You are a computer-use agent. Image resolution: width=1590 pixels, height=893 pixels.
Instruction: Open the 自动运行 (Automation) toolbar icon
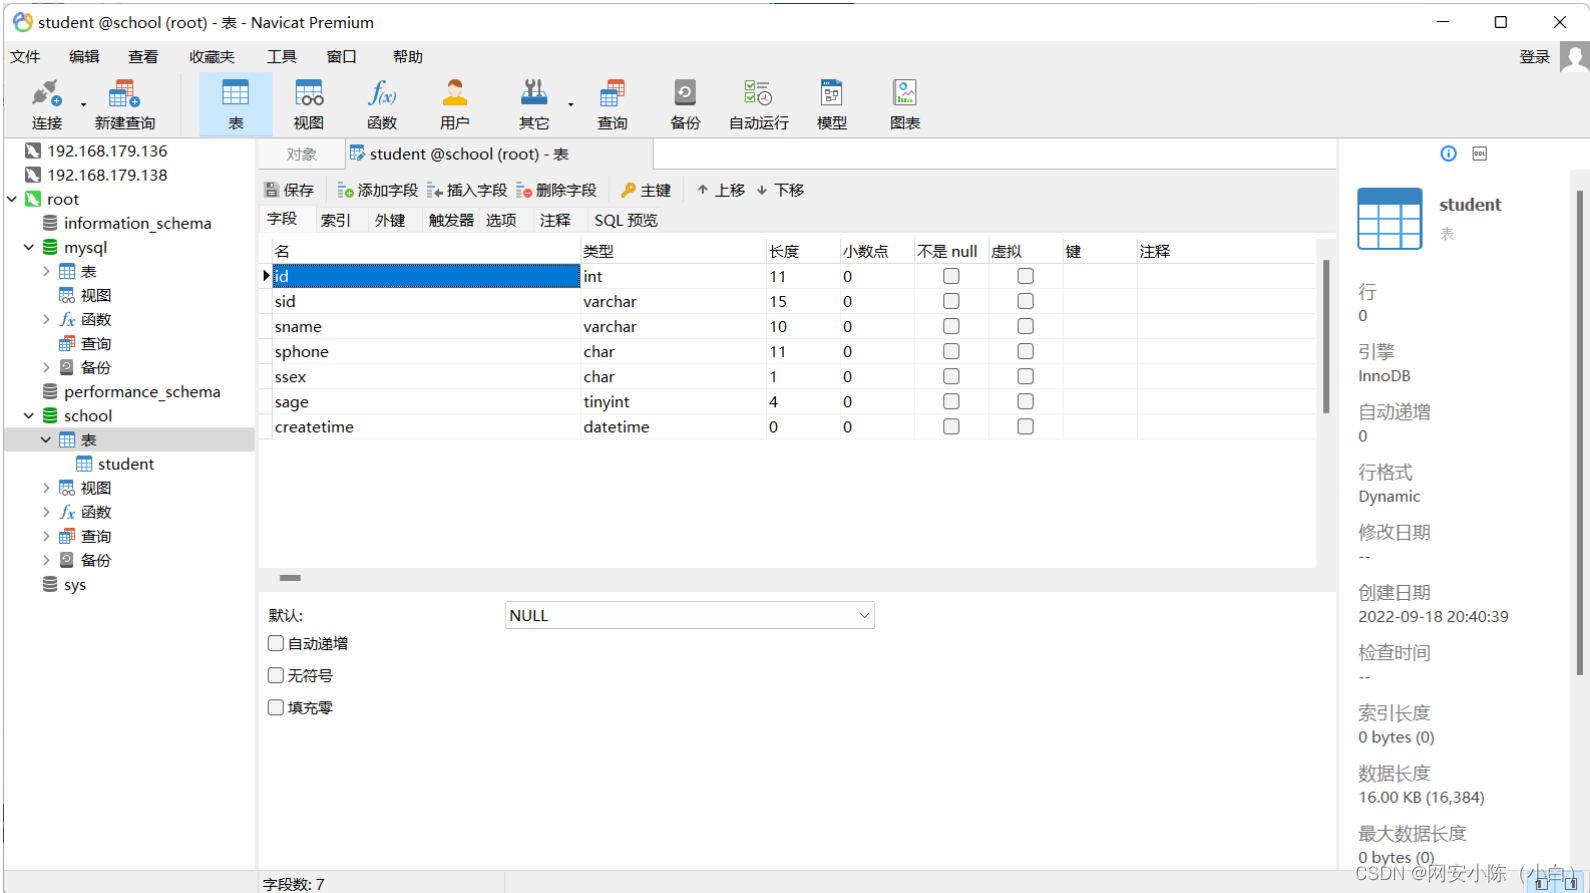759,105
